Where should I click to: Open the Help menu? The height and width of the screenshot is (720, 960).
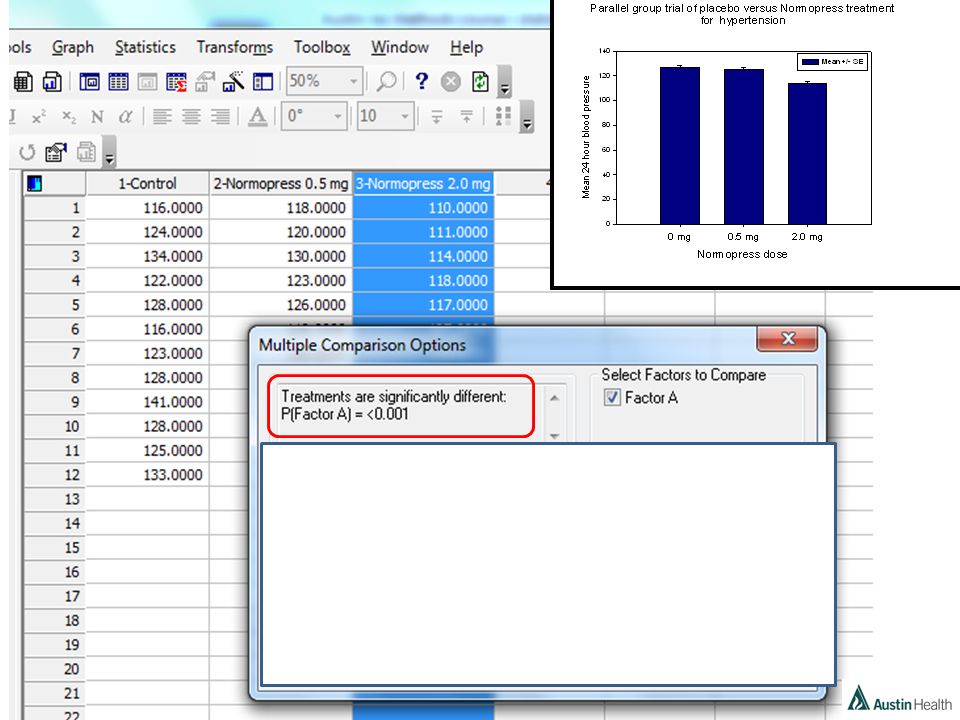(x=467, y=47)
